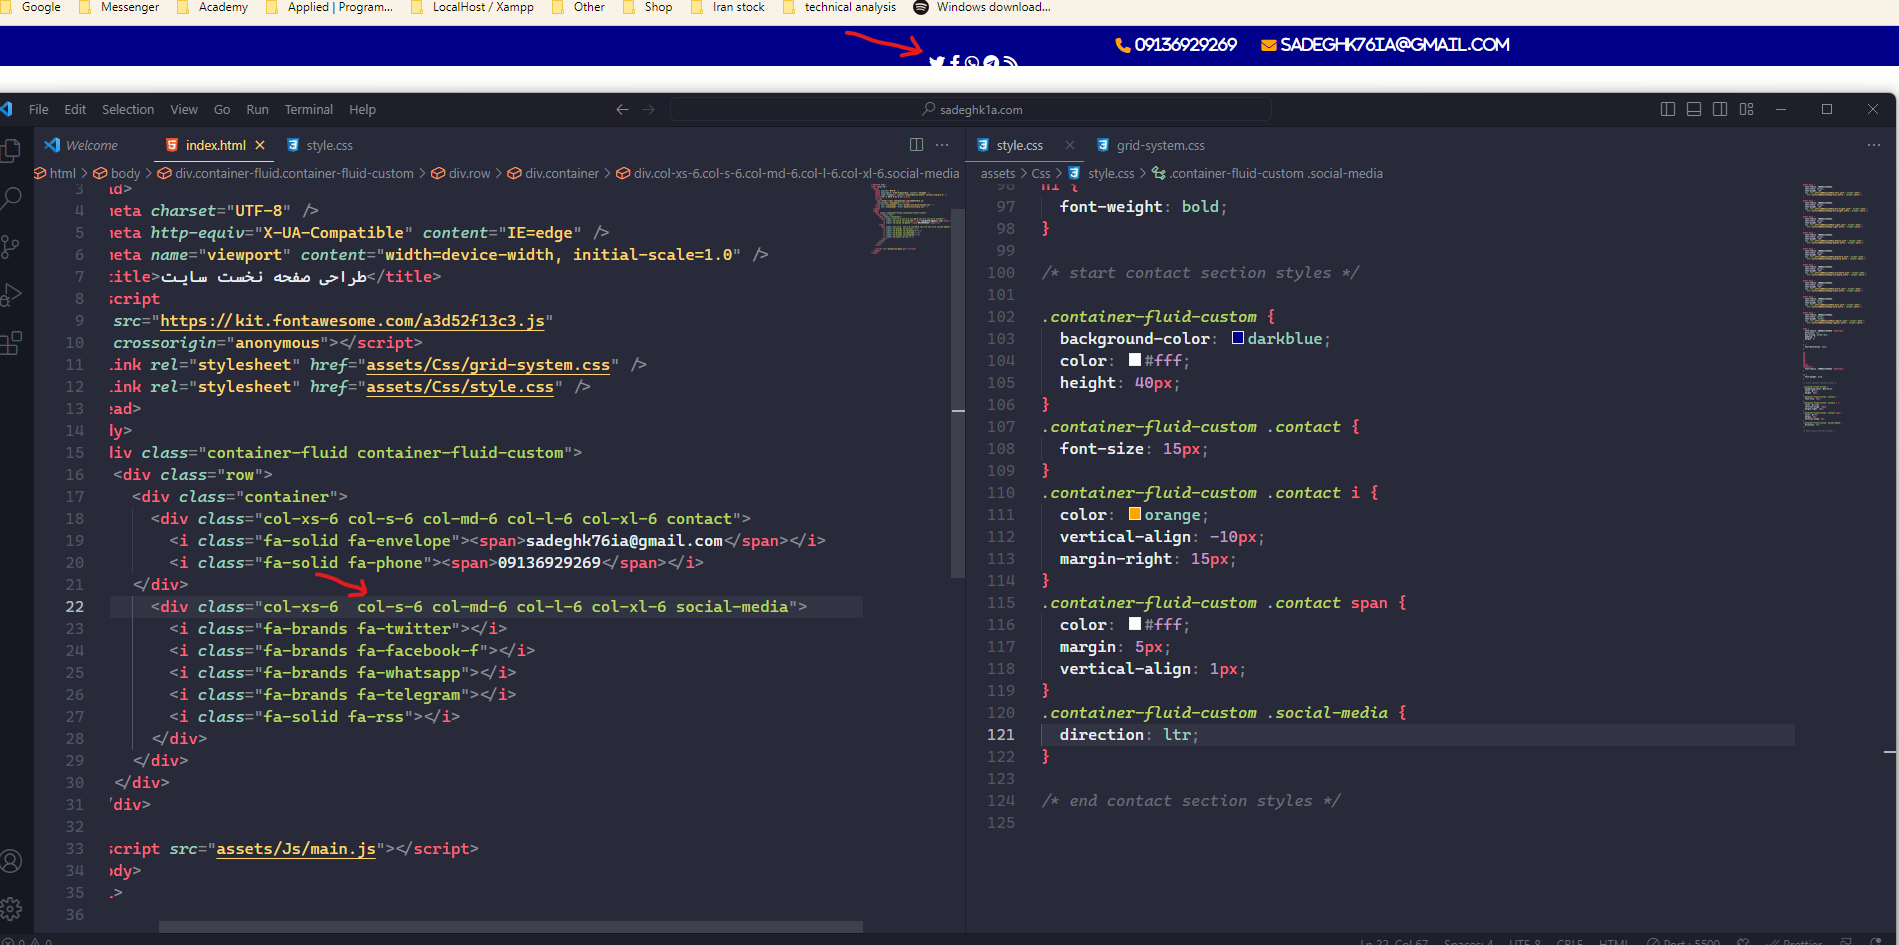Viewport: 1899px width, 945px height.
Task: Open Run and Debug view
Action: pyautogui.click(x=11, y=295)
